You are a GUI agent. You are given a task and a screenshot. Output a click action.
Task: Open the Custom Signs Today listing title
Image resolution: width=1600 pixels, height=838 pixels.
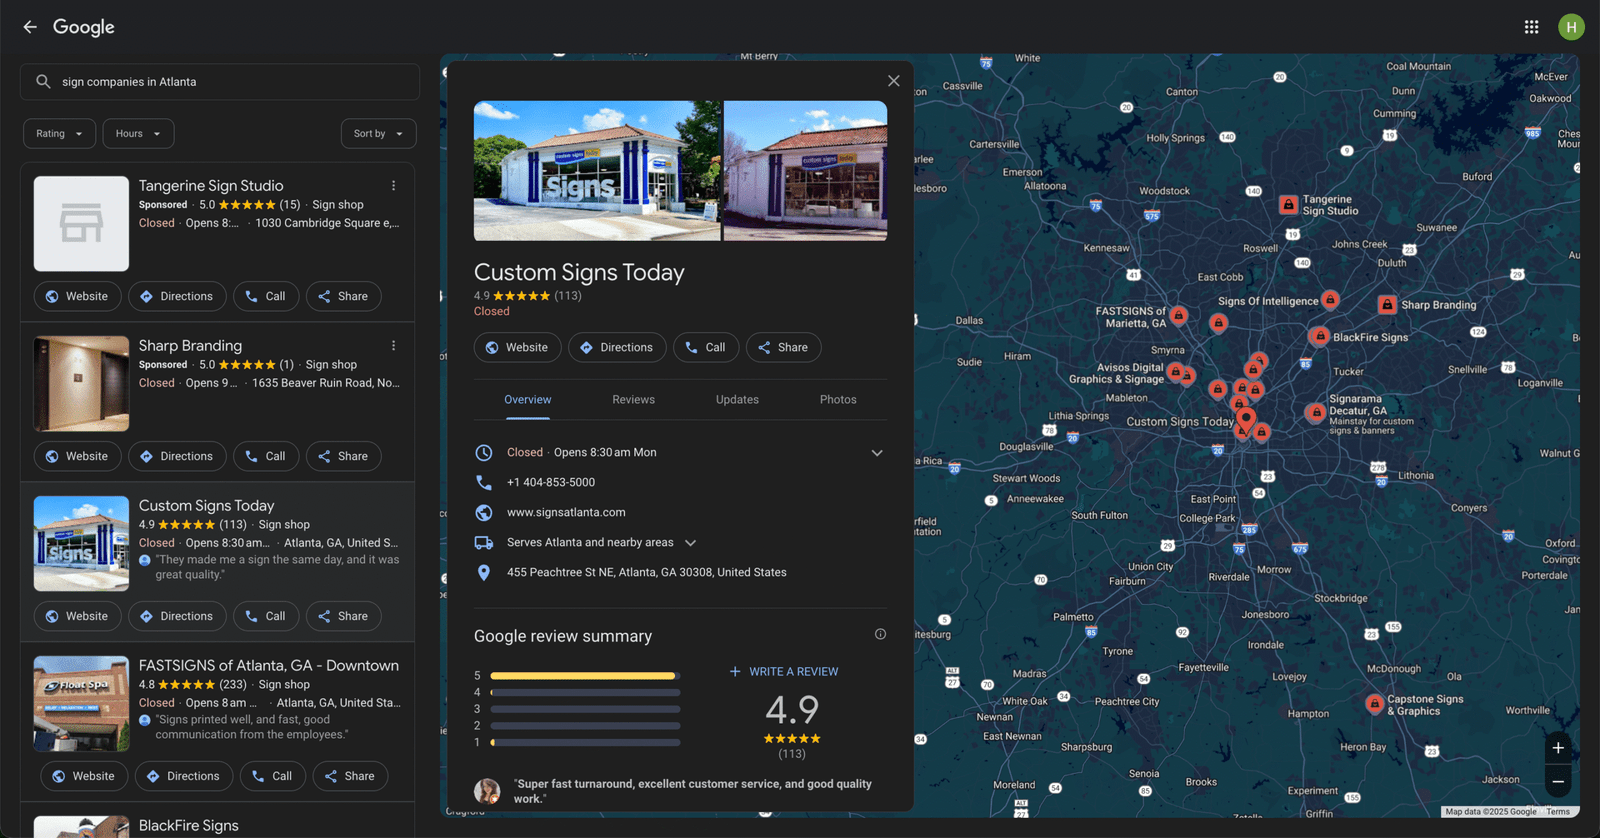pyautogui.click(x=206, y=506)
